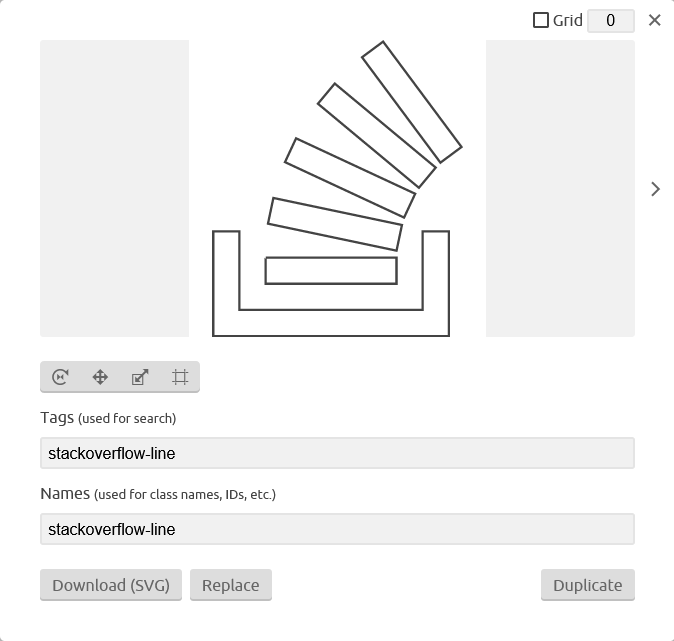Click the Tags (used for search) label
The height and width of the screenshot is (641, 674).
click(108, 418)
